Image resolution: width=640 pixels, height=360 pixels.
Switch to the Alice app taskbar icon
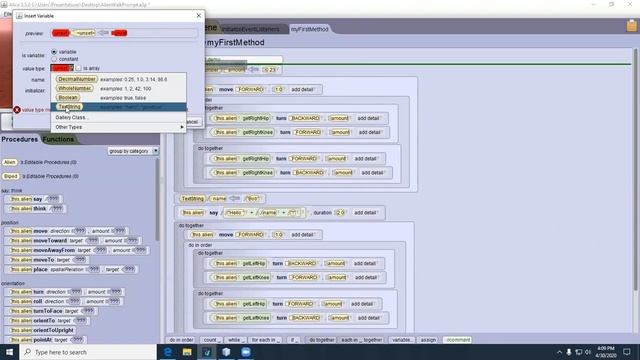click(x=207, y=352)
